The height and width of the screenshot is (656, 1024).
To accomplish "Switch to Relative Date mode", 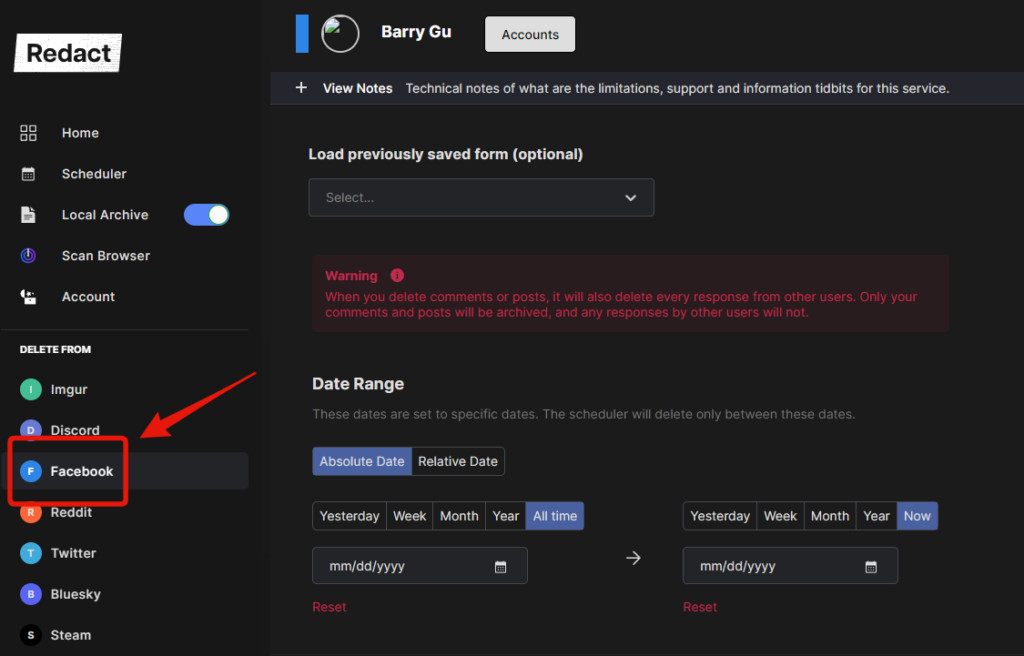I will click(x=458, y=461).
